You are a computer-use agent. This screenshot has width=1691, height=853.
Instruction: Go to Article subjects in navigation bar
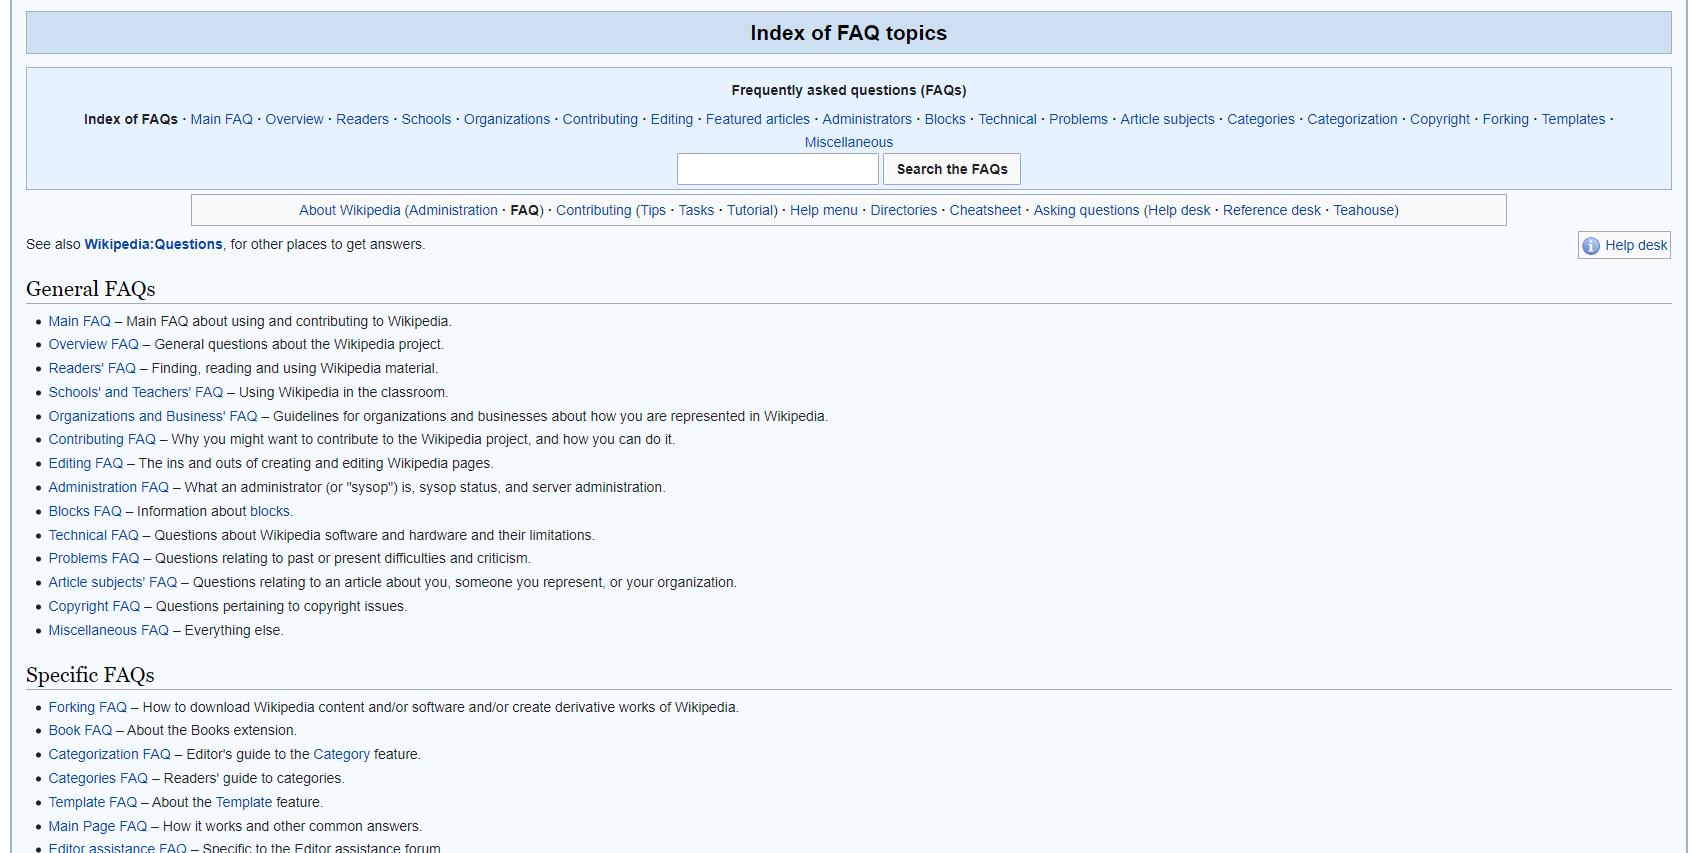[1167, 119]
